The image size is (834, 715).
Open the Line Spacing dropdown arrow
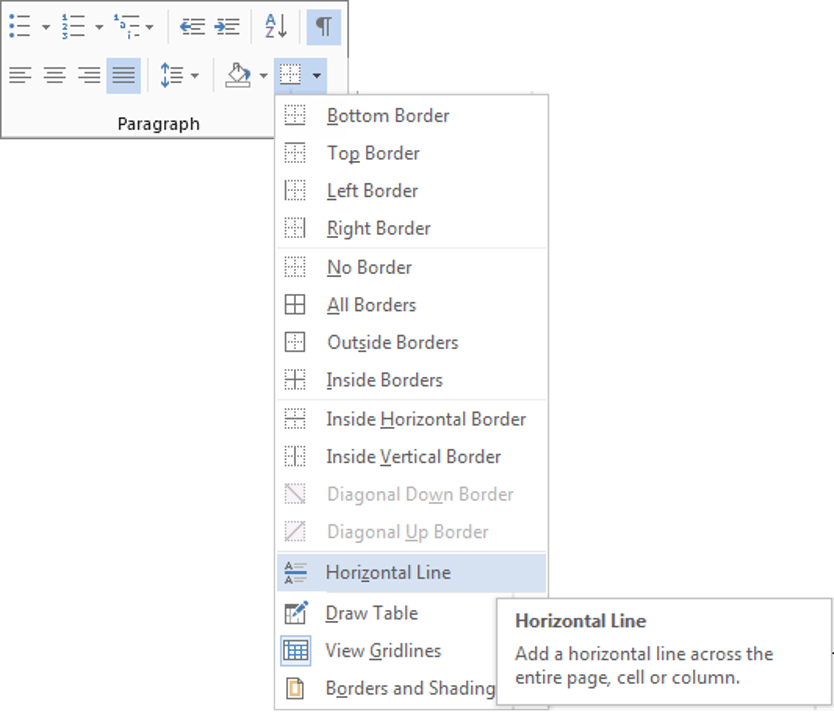click(x=194, y=76)
